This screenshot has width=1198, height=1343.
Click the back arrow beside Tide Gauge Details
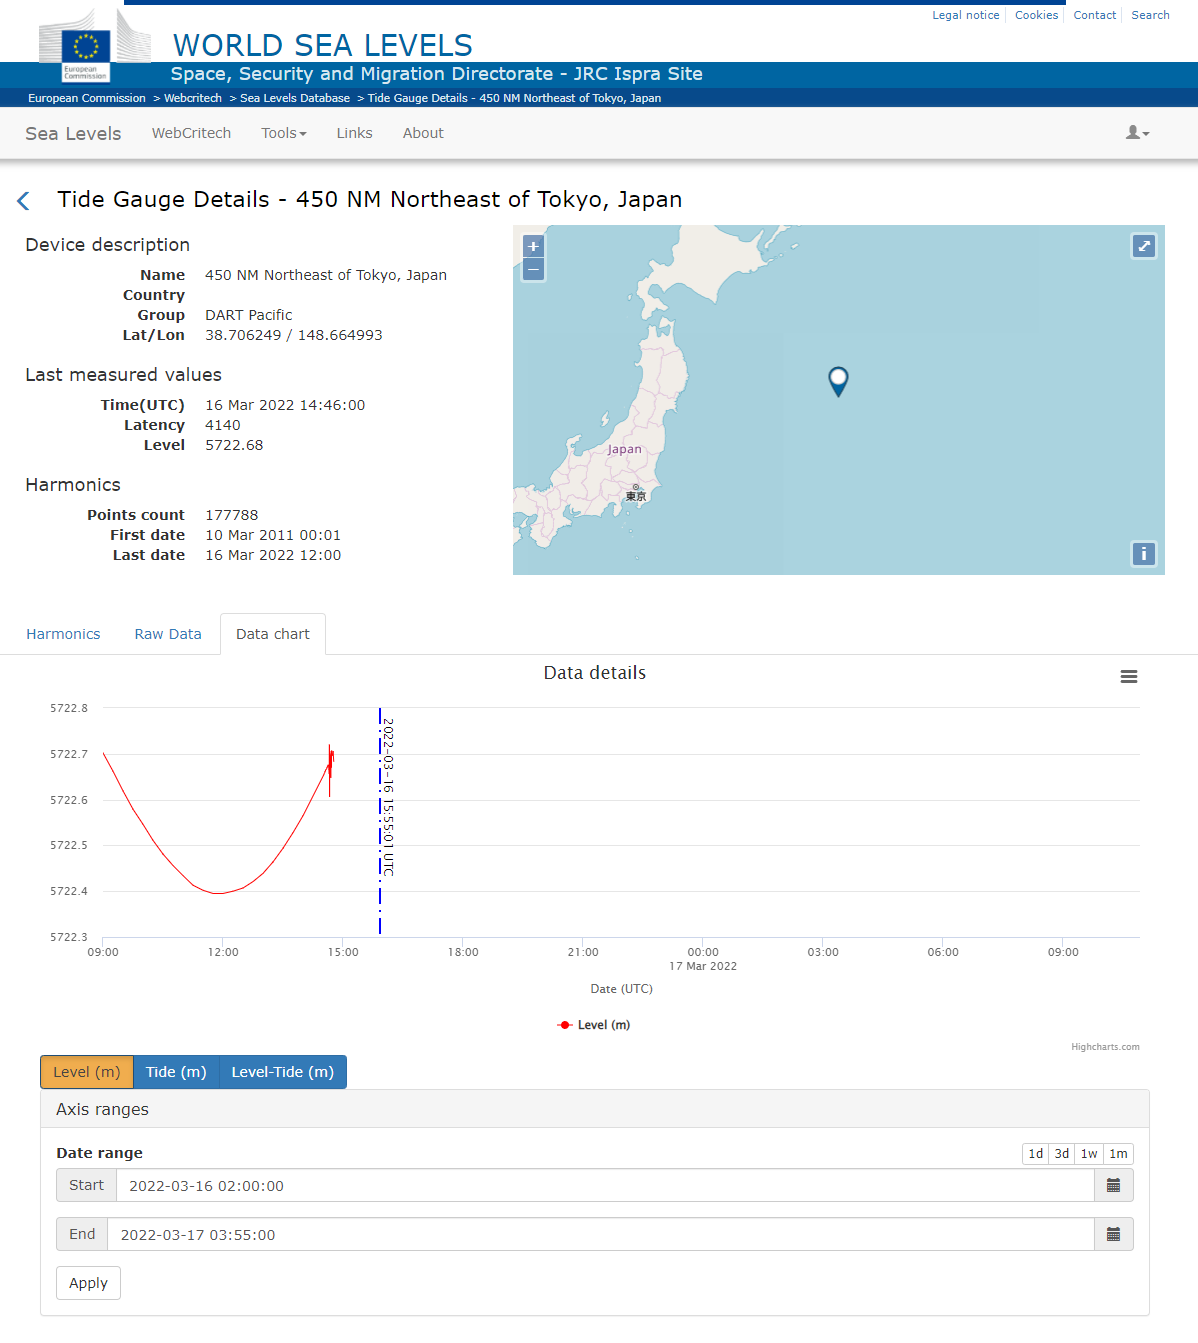[24, 201]
